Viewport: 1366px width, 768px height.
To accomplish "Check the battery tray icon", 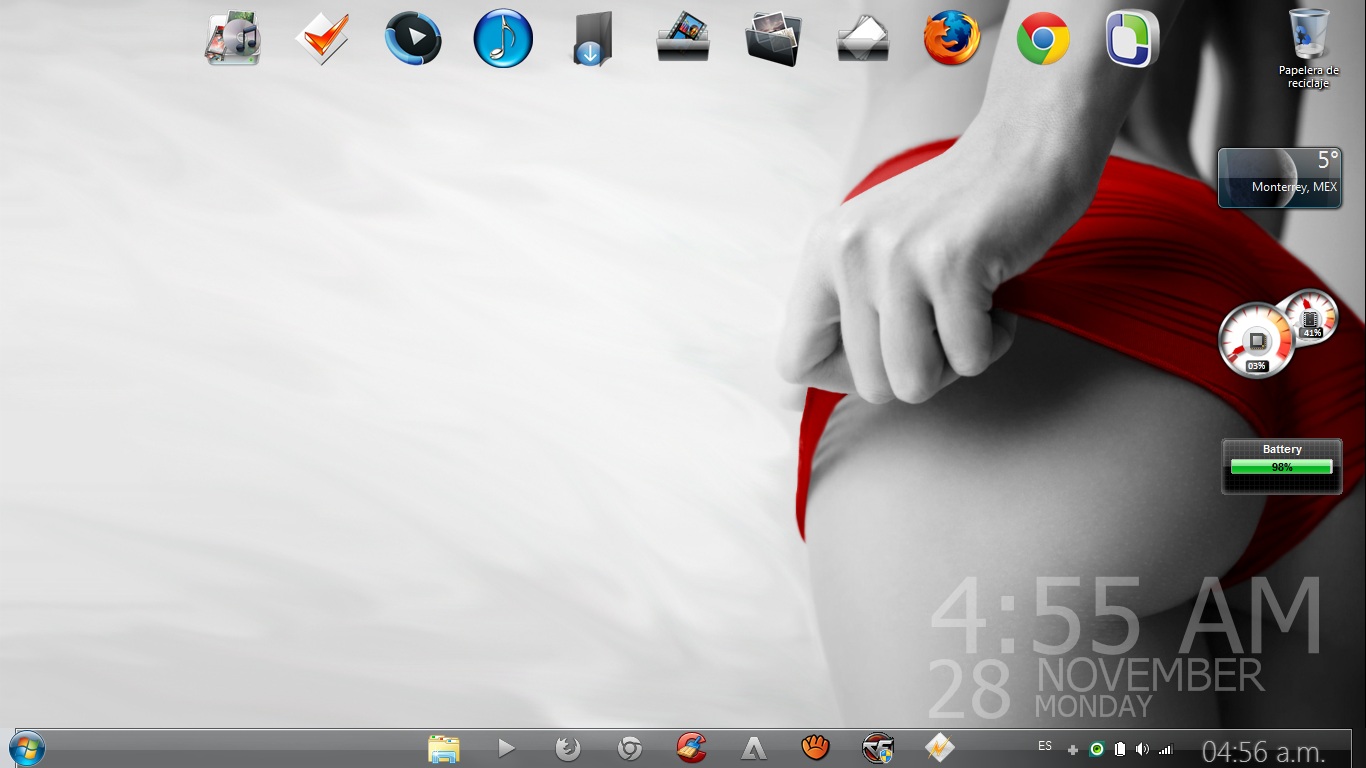I will tap(1120, 749).
